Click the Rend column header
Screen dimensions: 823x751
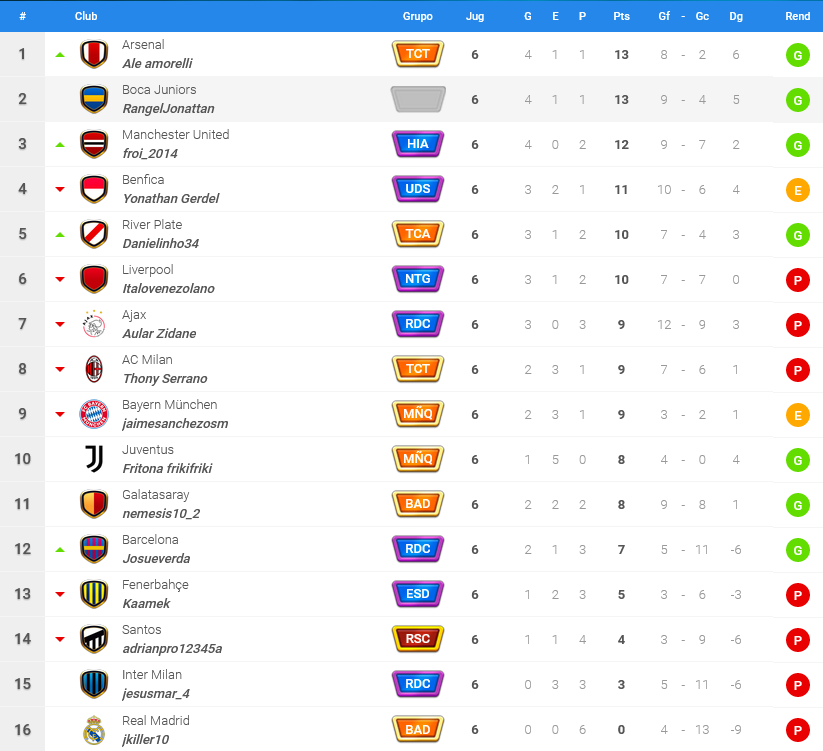pyautogui.click(x=798, y=16)
